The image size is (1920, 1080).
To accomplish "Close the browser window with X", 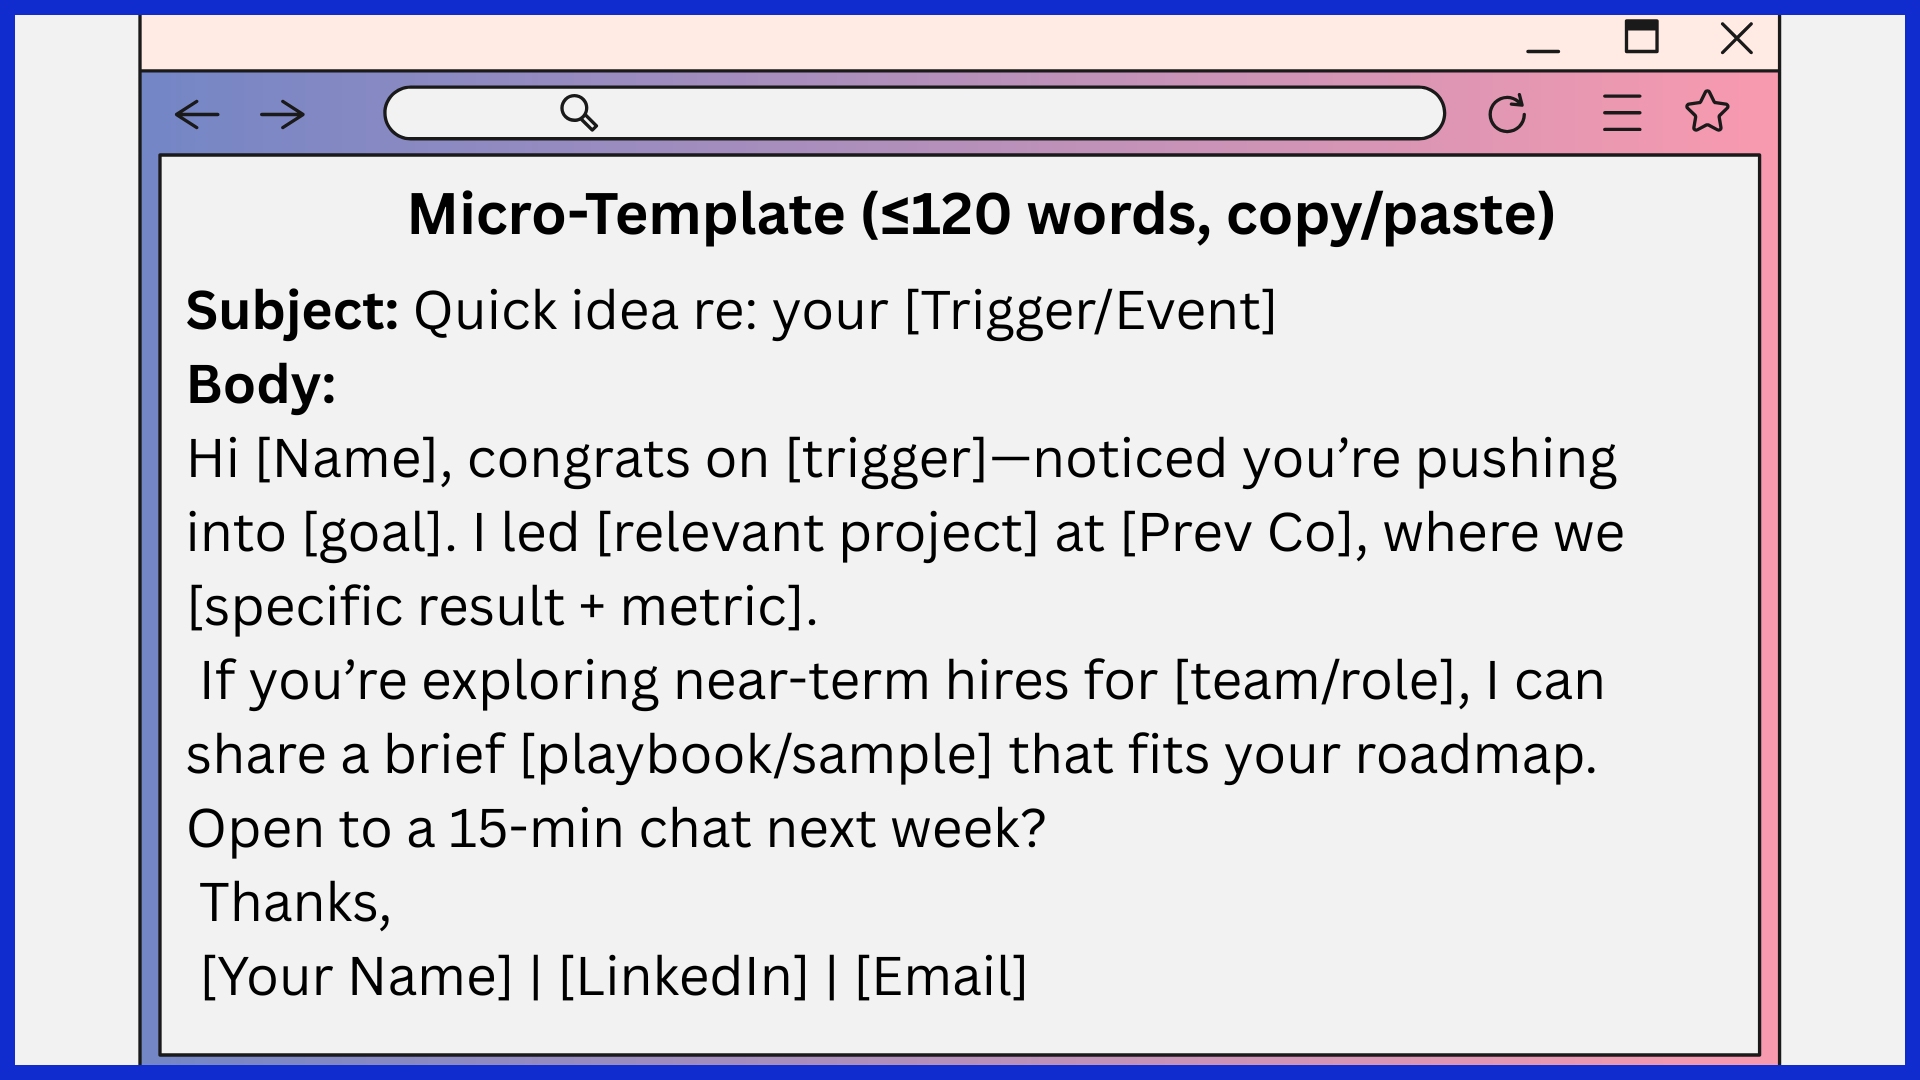I will pos(1737,38).
